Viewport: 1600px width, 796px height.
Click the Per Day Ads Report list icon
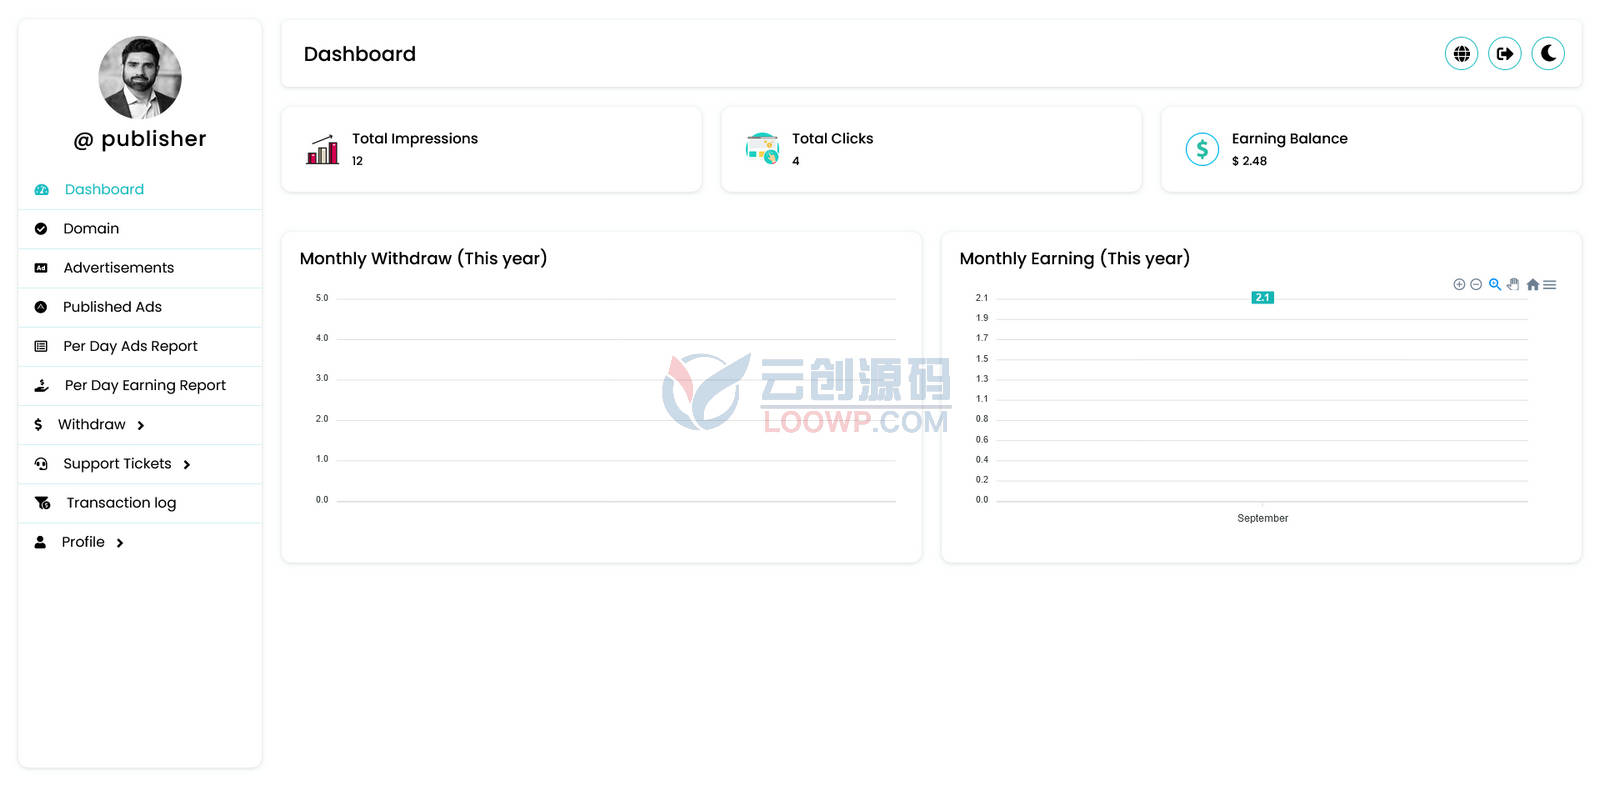point(41,346)
